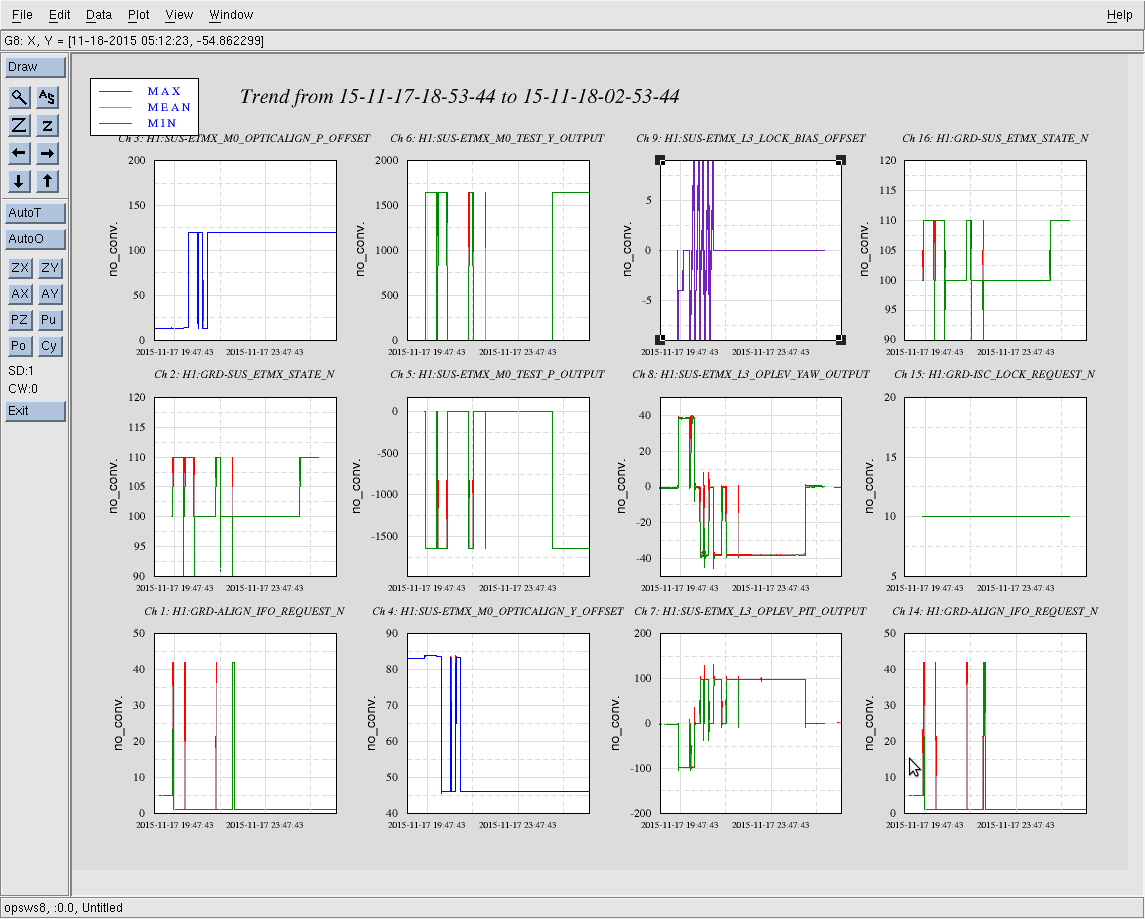Zoom in with the large Z button
Image resolution: width=1145 pixels, height=919 pixels.
(19, 125)
